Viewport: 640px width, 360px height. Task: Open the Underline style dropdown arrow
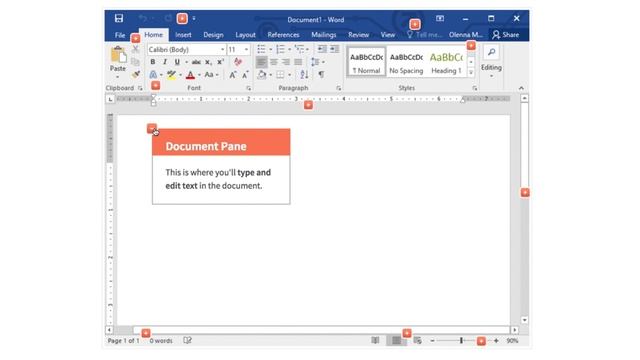[x=187, y=62]
